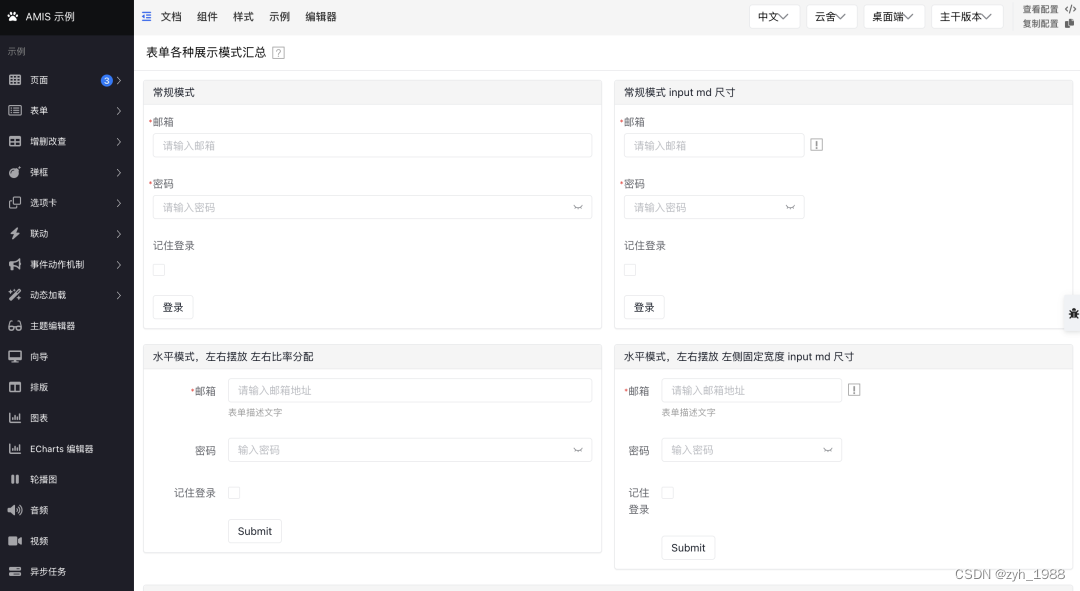Click the 表单 form icon in sidebar
Image resolution: width=1080 pixels, height=591 pixels.
(x=14, y=110)
